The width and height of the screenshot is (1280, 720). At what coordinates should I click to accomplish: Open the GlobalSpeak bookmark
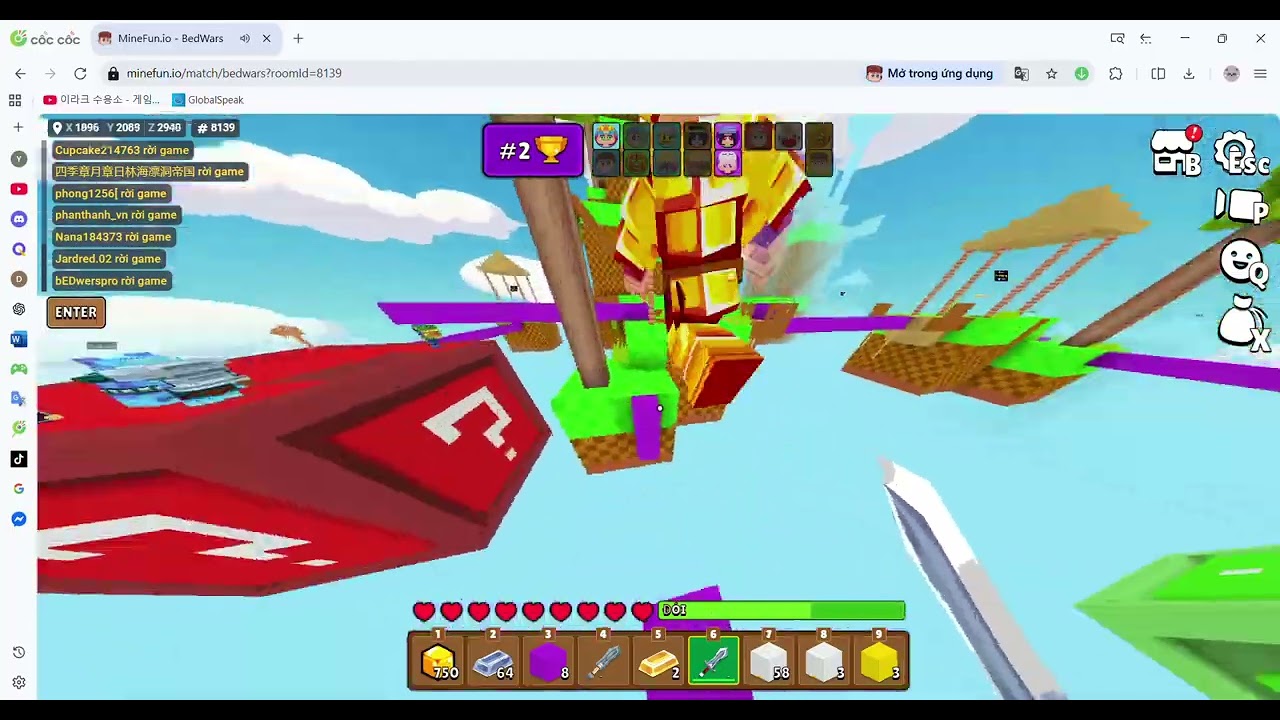(208, 100)
